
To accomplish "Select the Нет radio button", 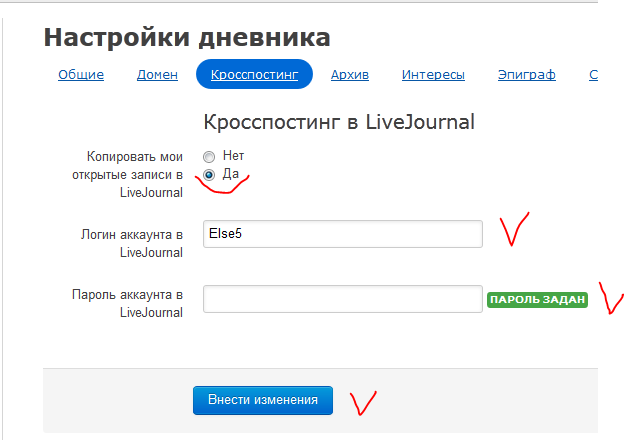I will 209,157.
